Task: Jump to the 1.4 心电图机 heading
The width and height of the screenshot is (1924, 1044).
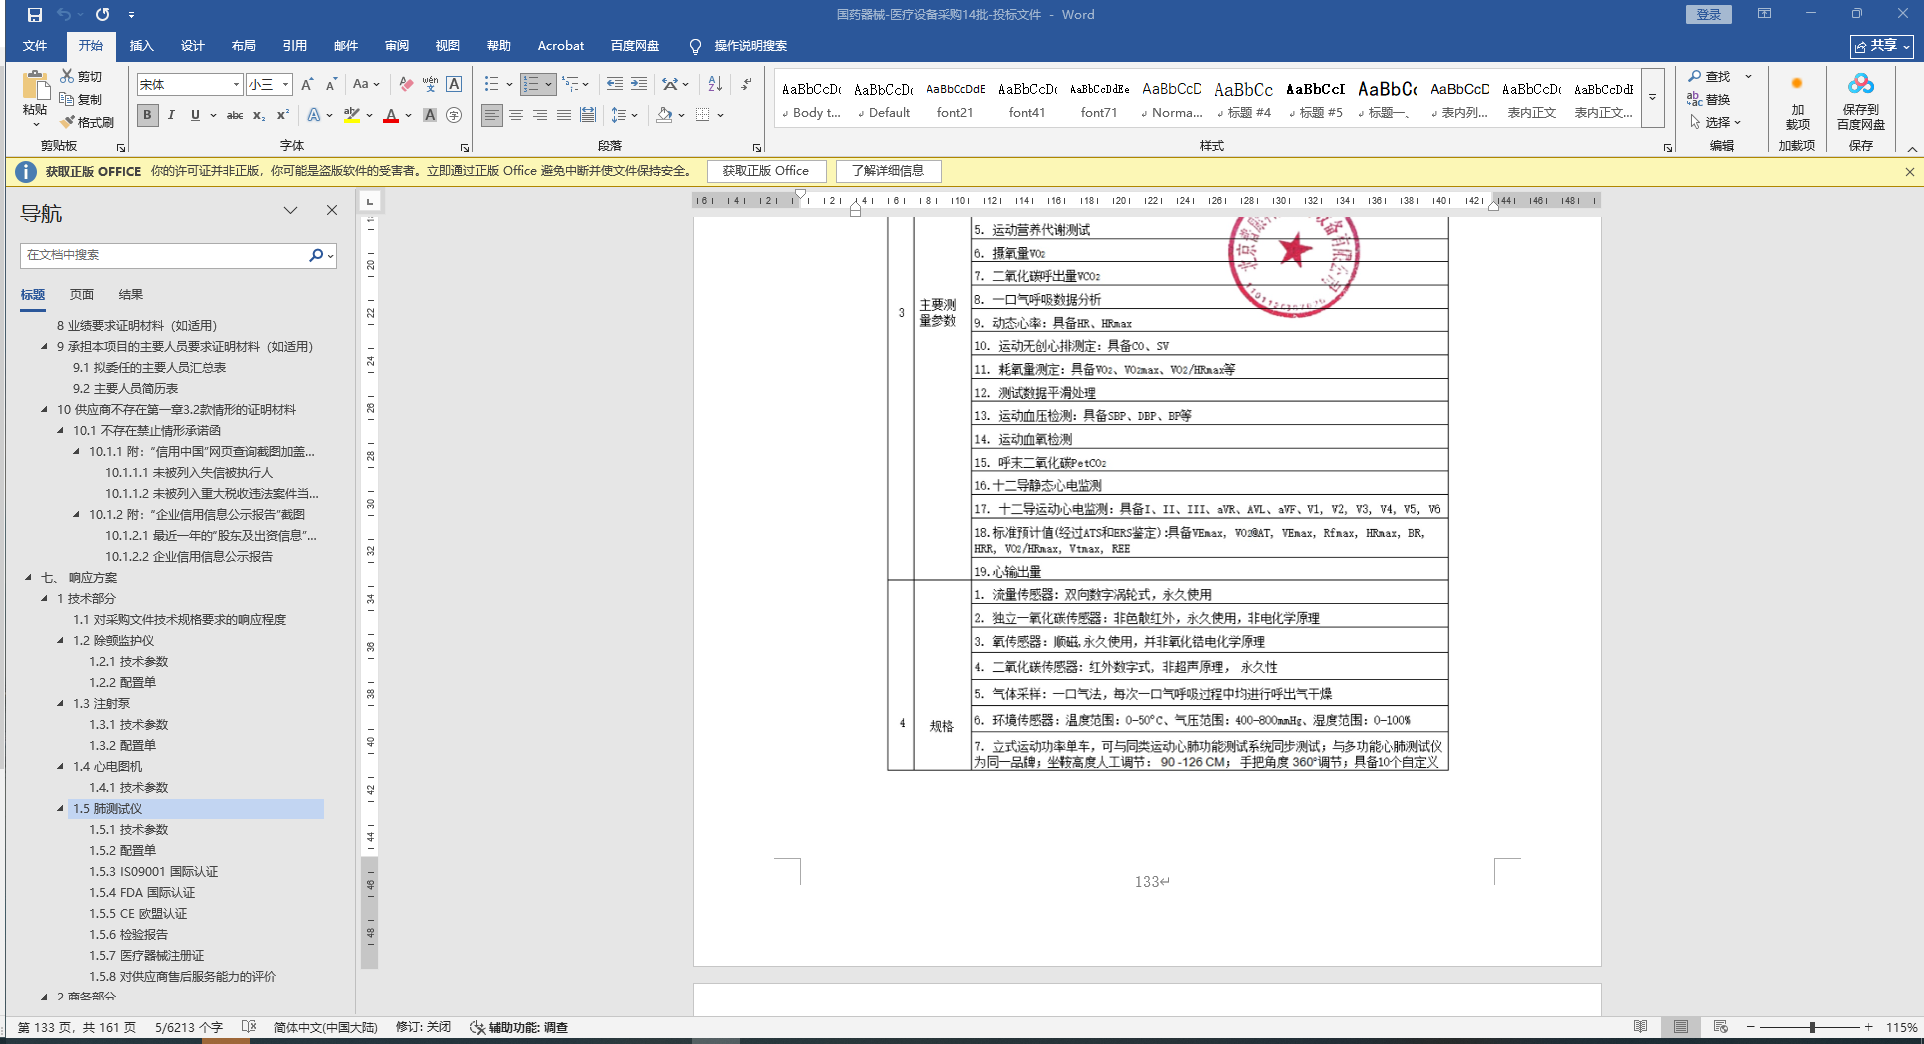Action: click(x=107, y=767)
